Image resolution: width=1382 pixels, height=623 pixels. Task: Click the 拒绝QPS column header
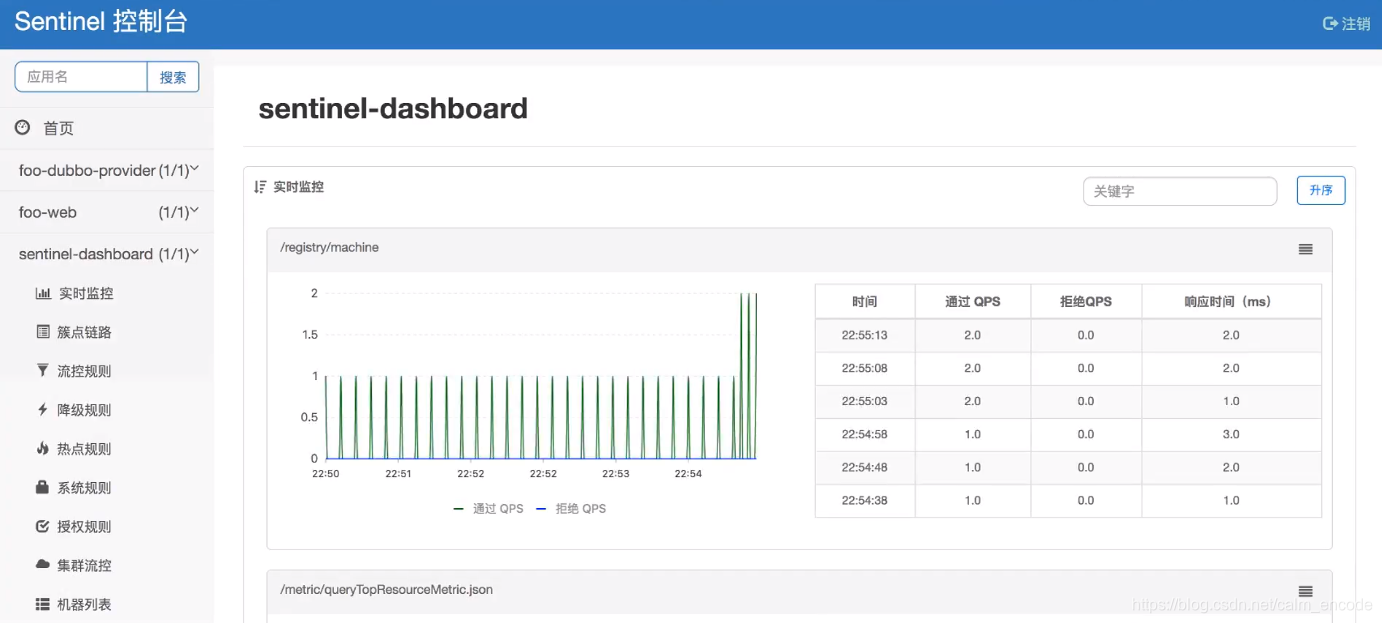(x=1086, y=301)
